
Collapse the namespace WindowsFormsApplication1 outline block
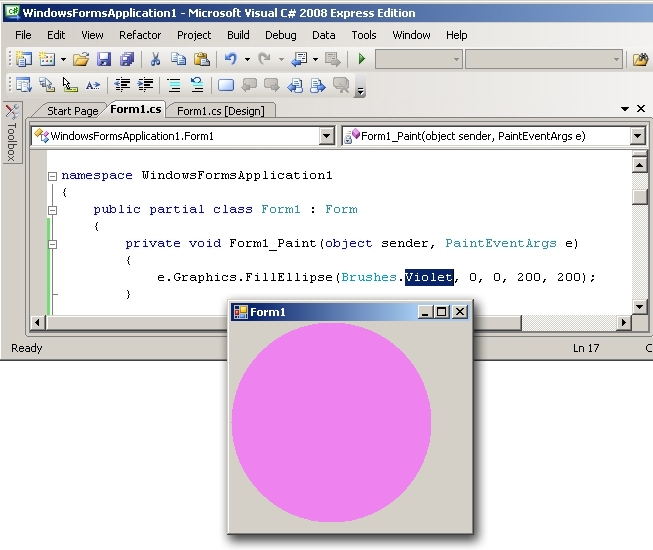click(x=52, y=176)
